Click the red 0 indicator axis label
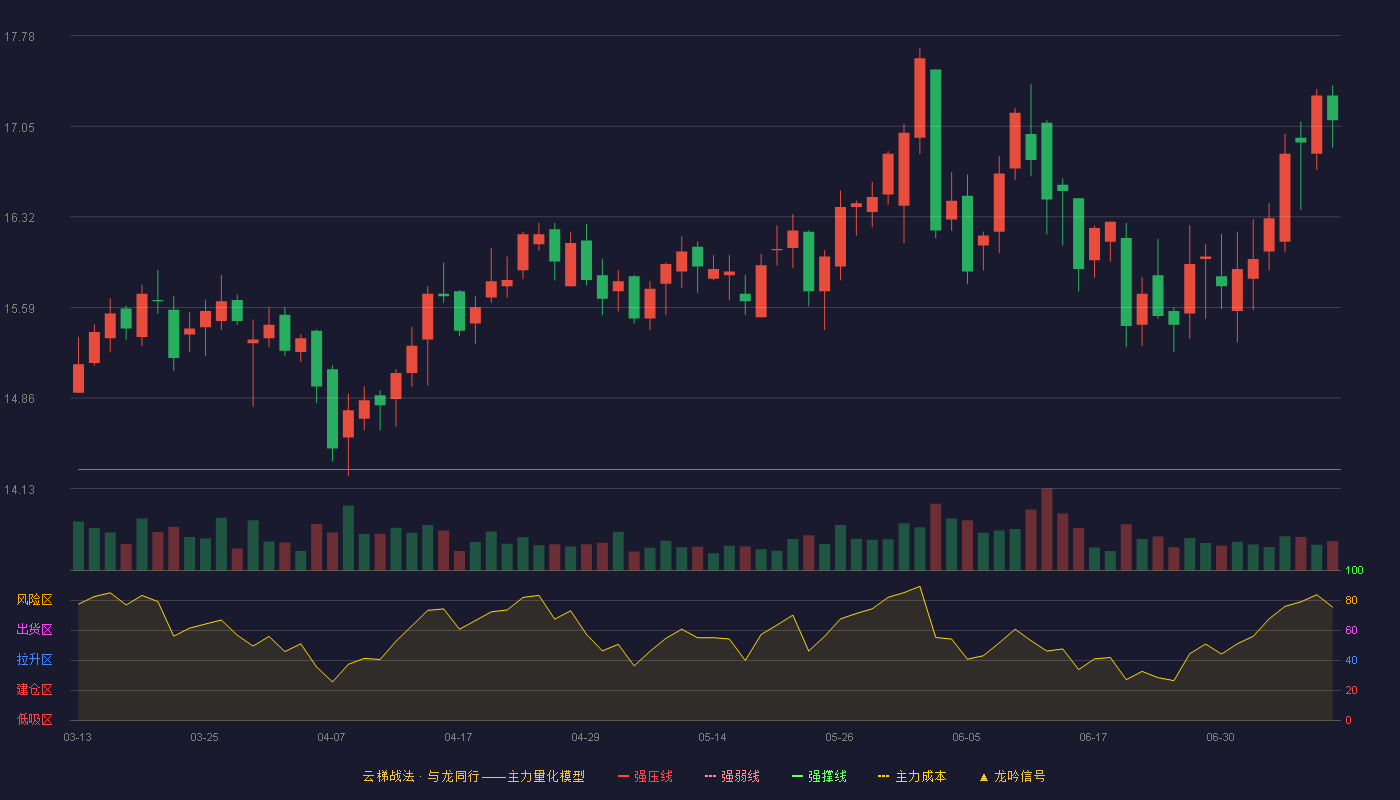 [x=1348, y=720]
